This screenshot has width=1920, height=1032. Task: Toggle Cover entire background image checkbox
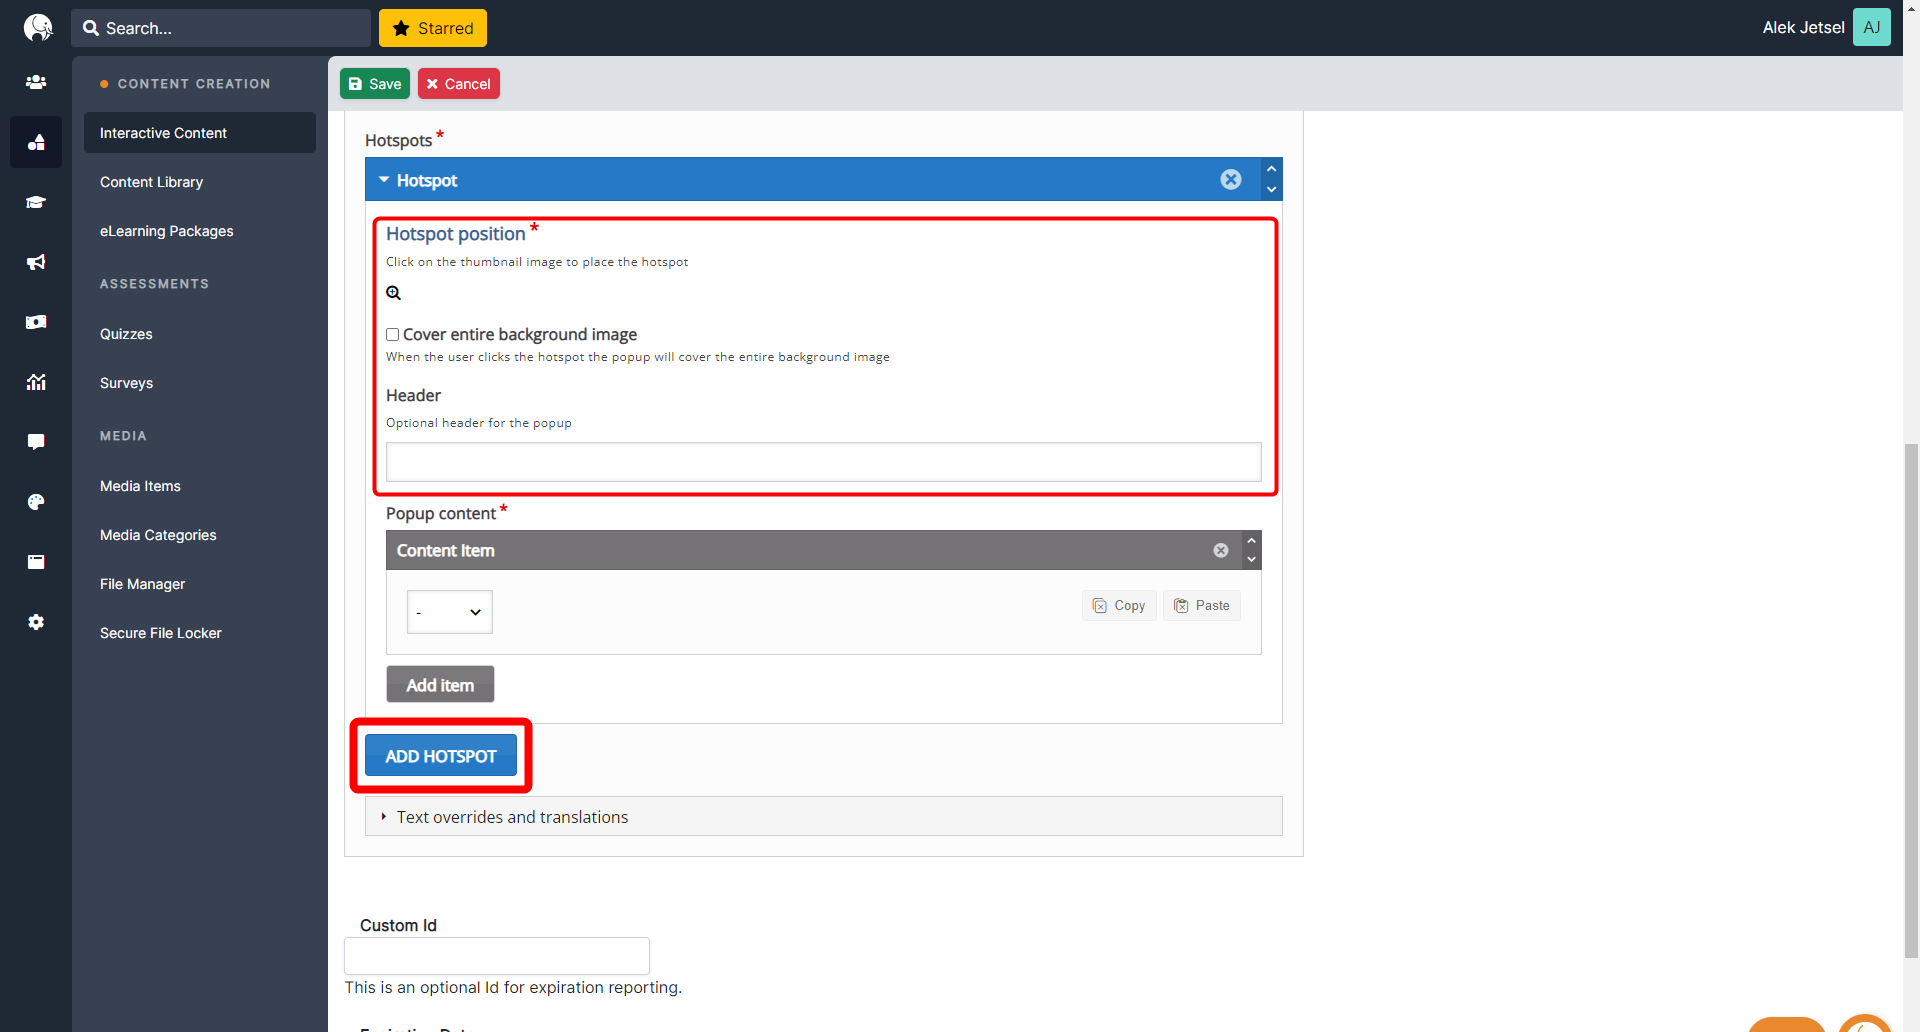tap(393, 335)
